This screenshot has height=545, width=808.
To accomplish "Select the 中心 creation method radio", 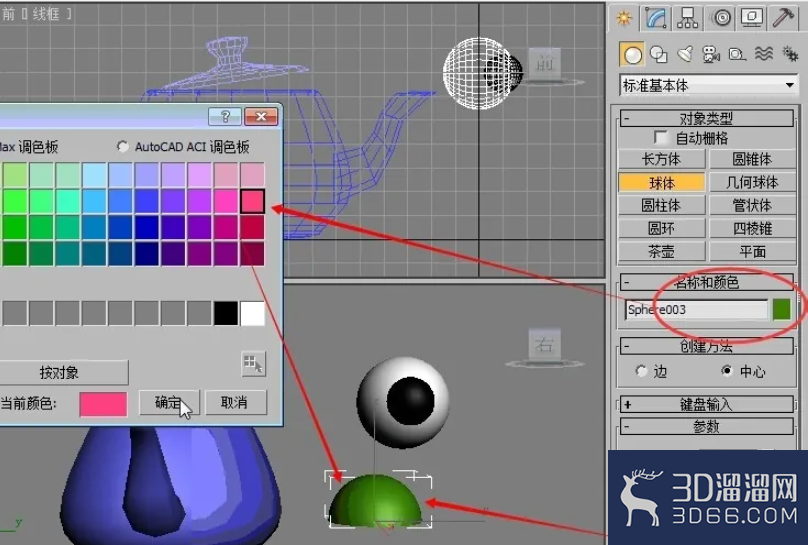I will (x=727, y=371).
